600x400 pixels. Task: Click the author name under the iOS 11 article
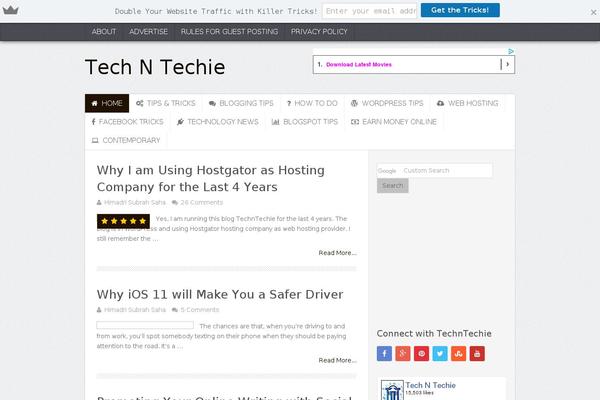click(x=135, y=310)
